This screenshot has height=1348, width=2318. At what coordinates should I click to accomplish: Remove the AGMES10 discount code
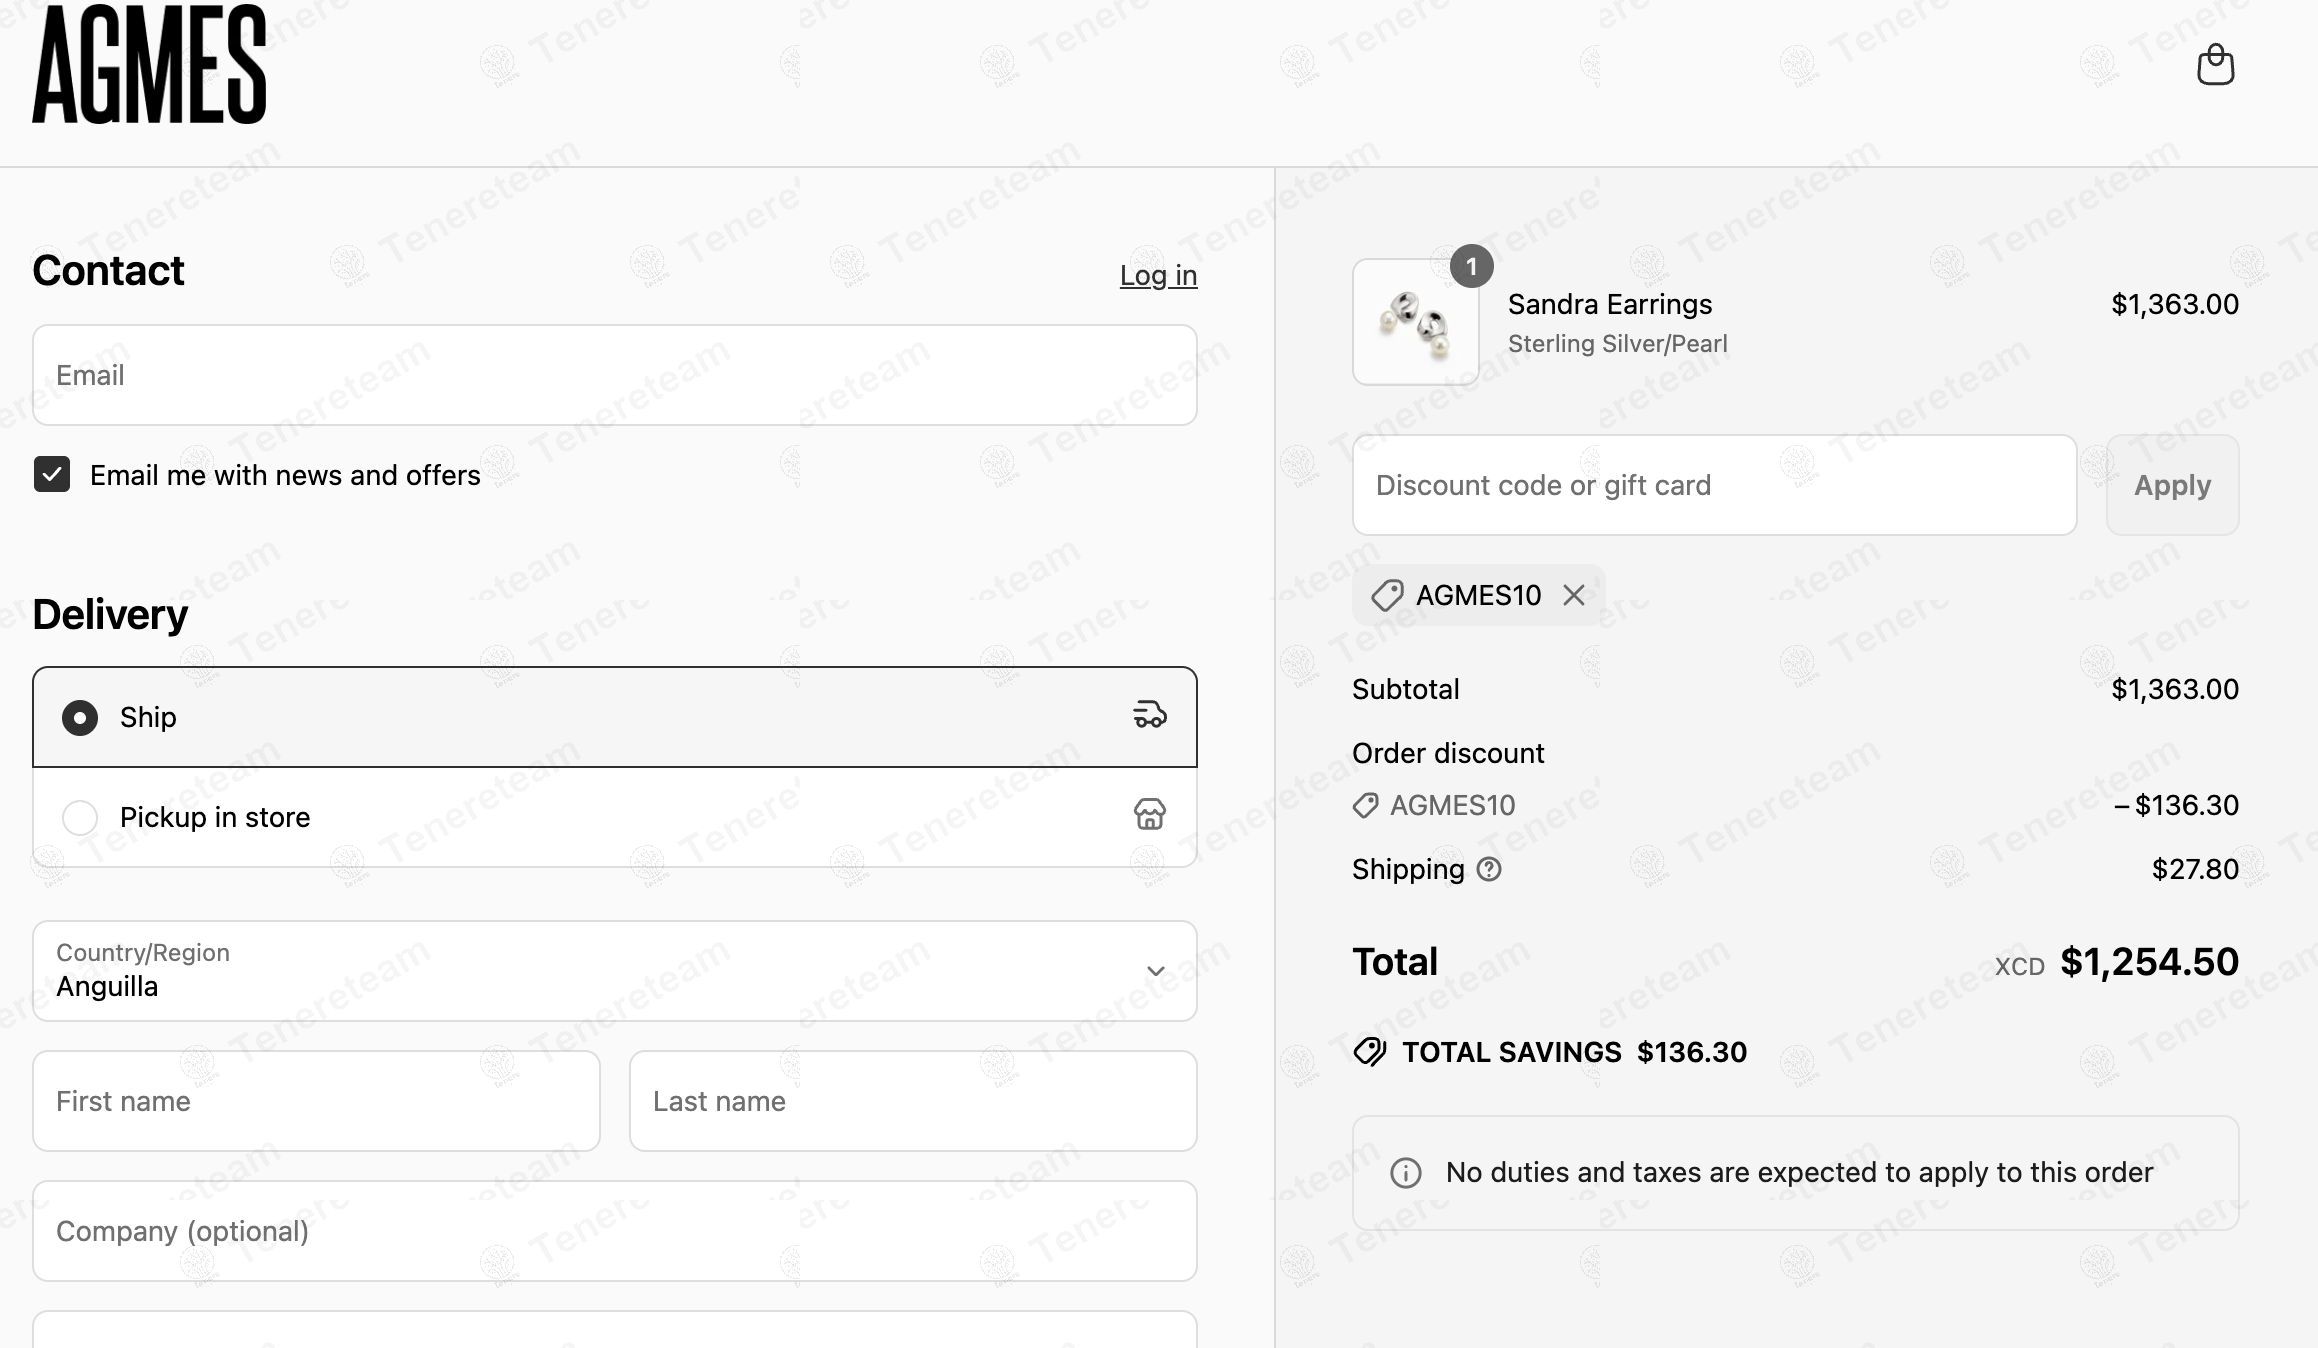[x=1574, y=595]
